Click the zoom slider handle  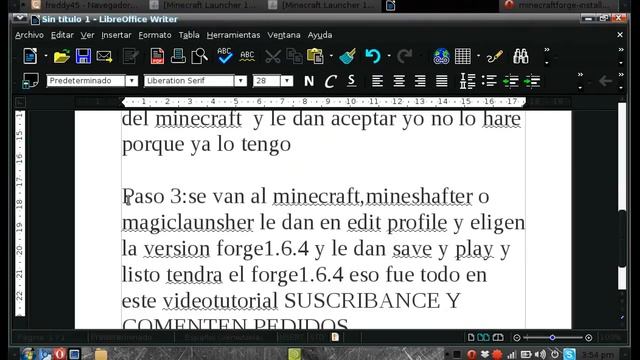click(552, 338)
